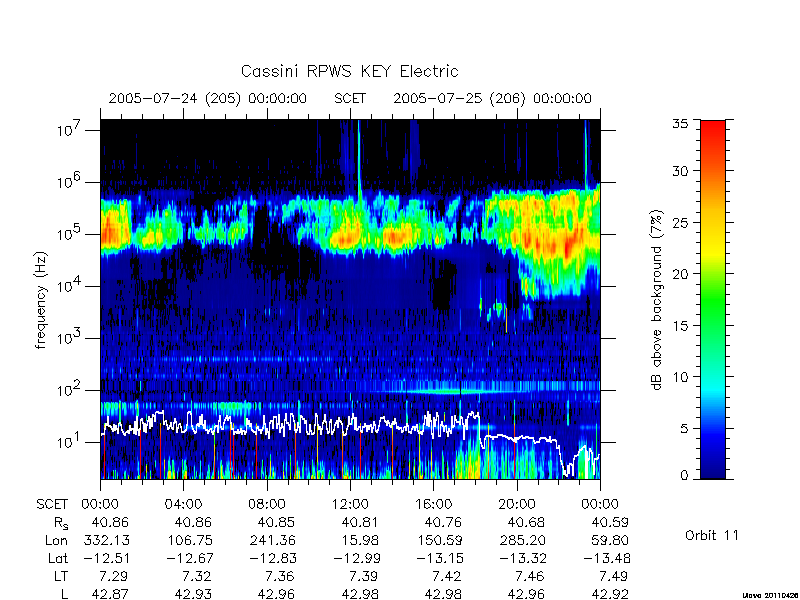Click the 'Cassini RPWS KEY Electric' title
This screenshot has height=600, width=800.
pos(349,71)
